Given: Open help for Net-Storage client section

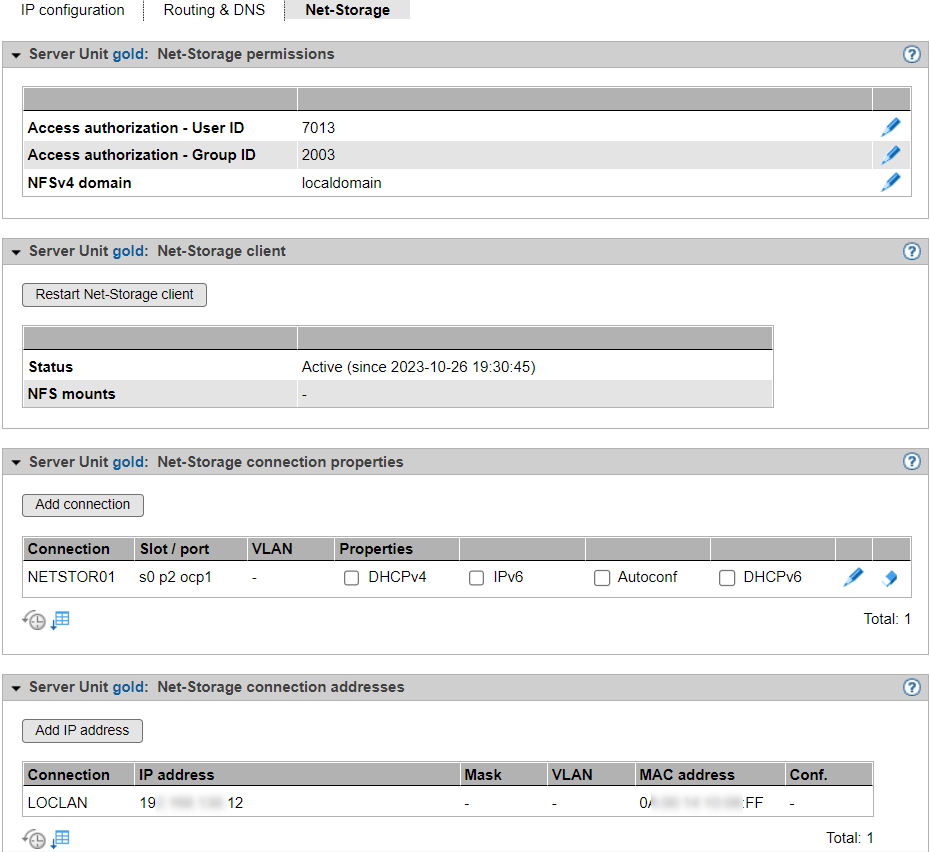Looking at the screenshot, I should pyautogui.click(x=911, y=251).
